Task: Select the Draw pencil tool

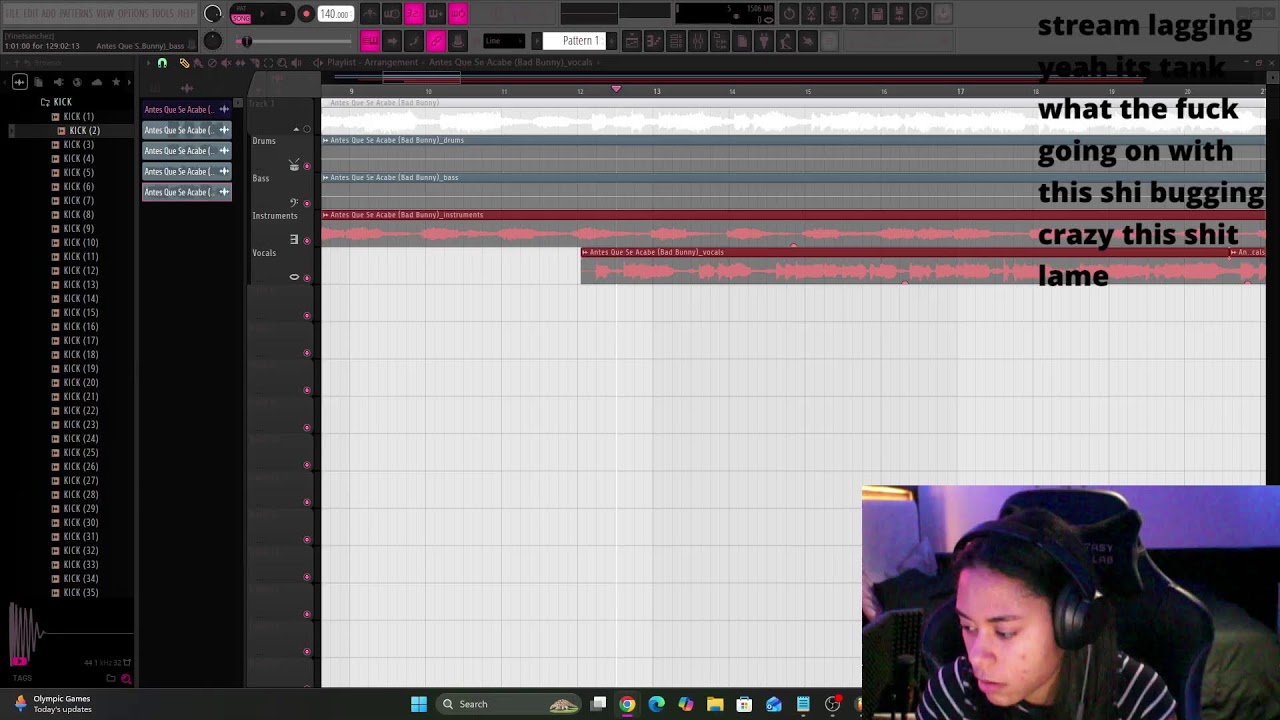Action: [183, 63]
